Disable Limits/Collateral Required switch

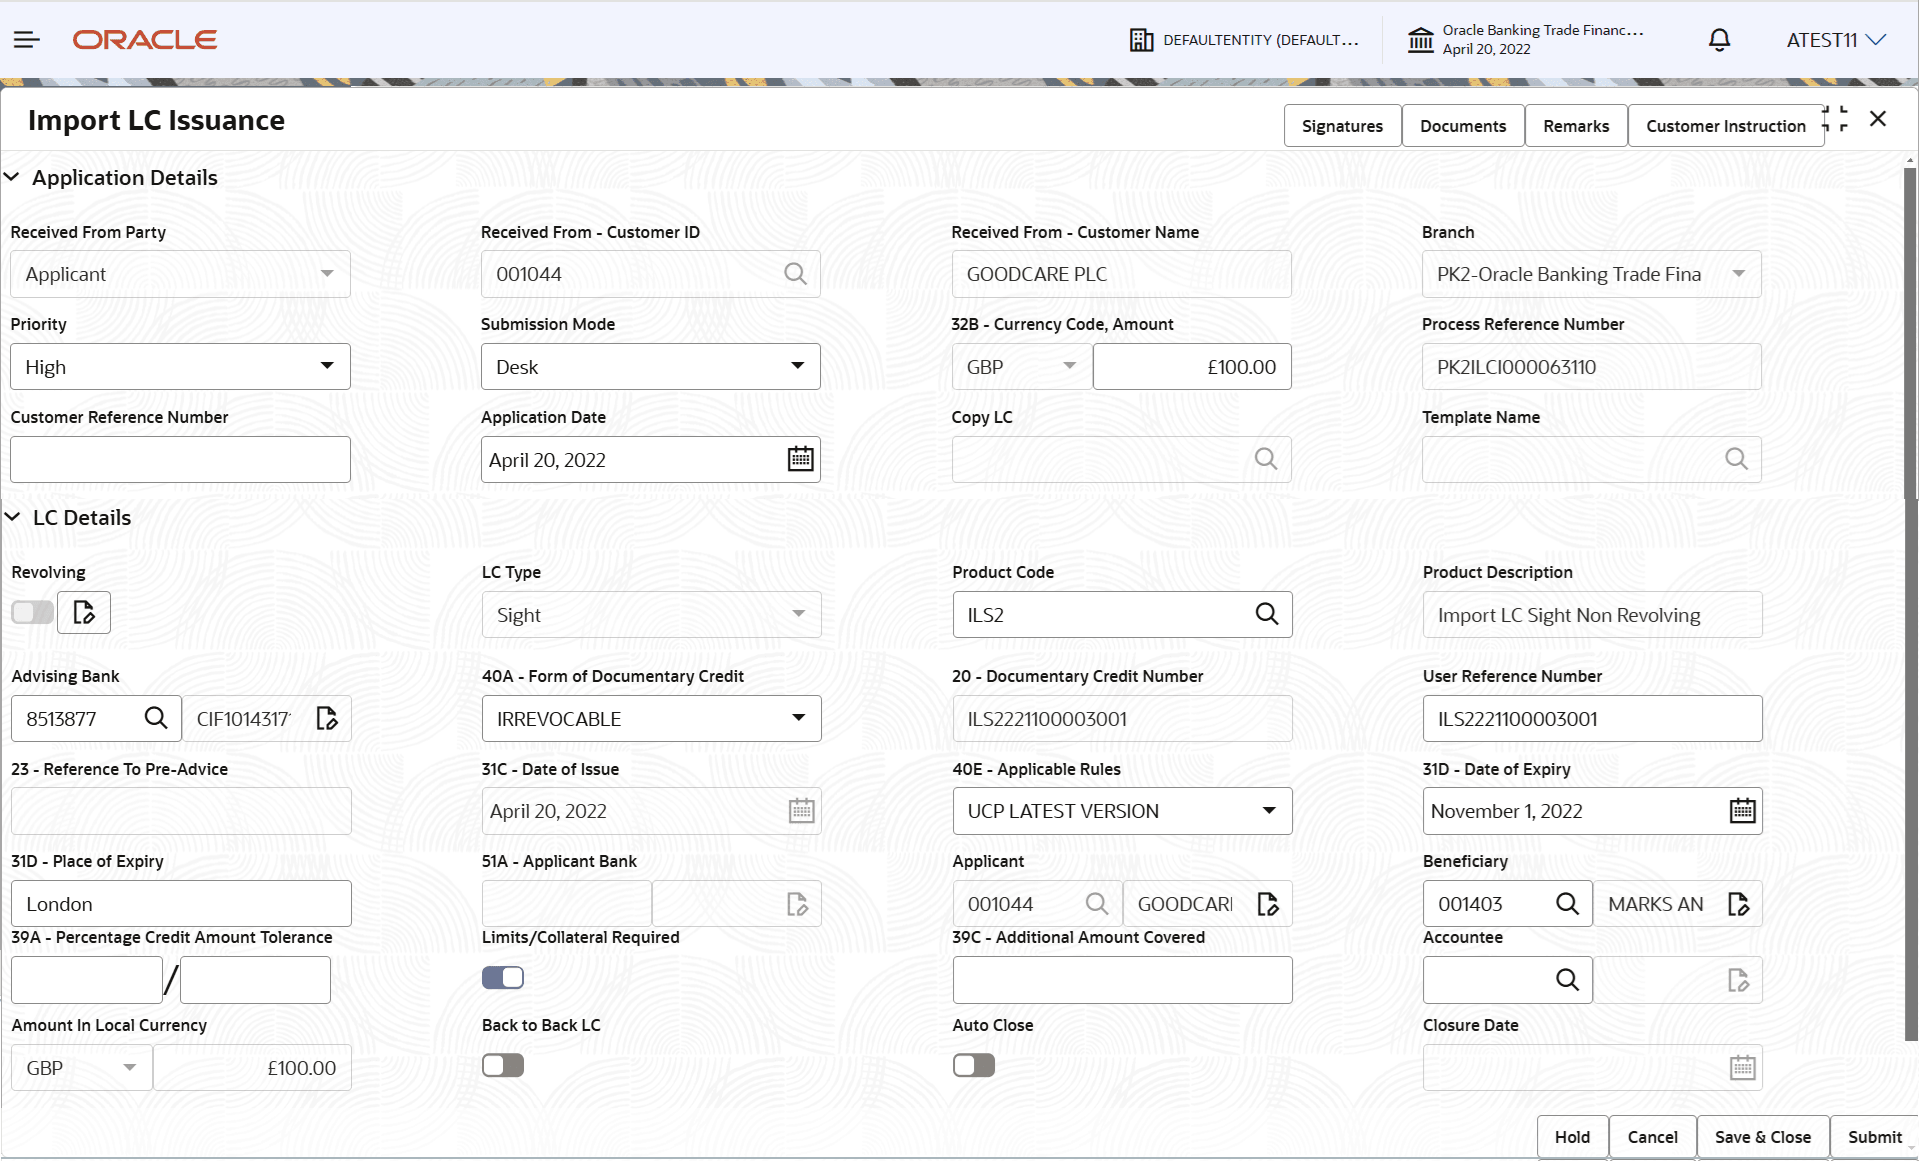click(503, 978)
